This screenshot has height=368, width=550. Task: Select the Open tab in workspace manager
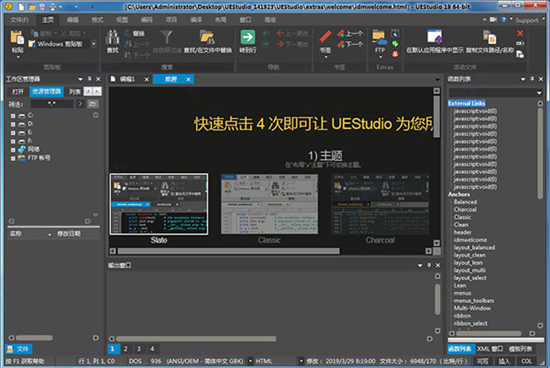coord(18,92)
